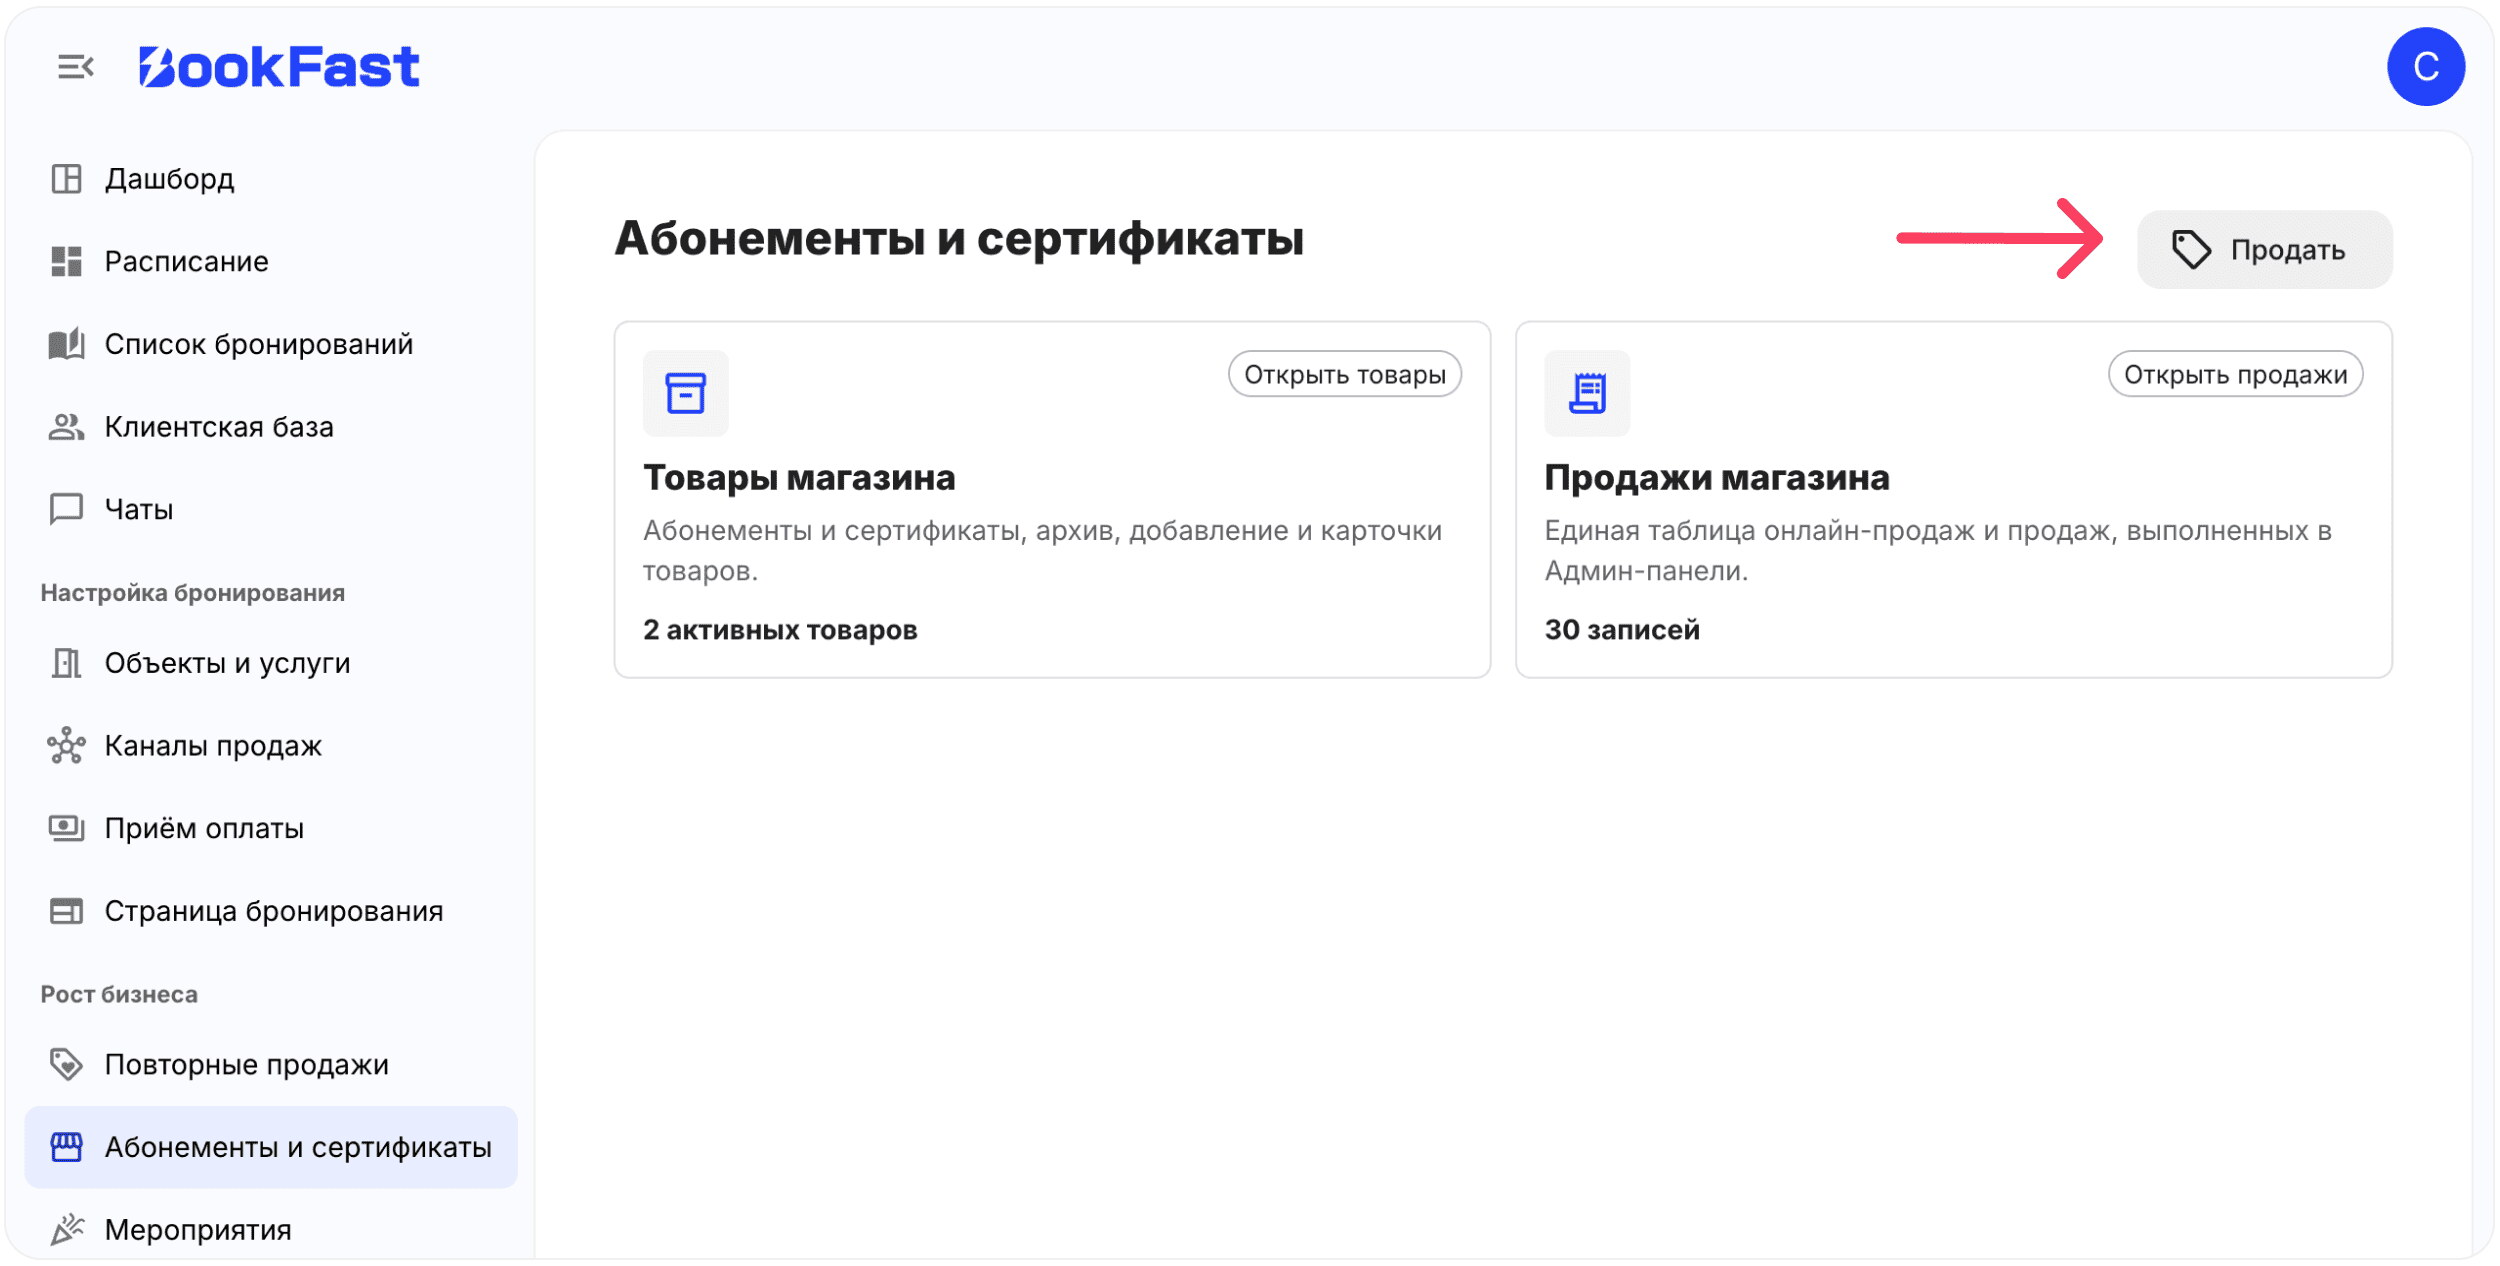Click the Чаты speech bubble icon
This screenshot has height=1266, width=2500.
(66, 509)
